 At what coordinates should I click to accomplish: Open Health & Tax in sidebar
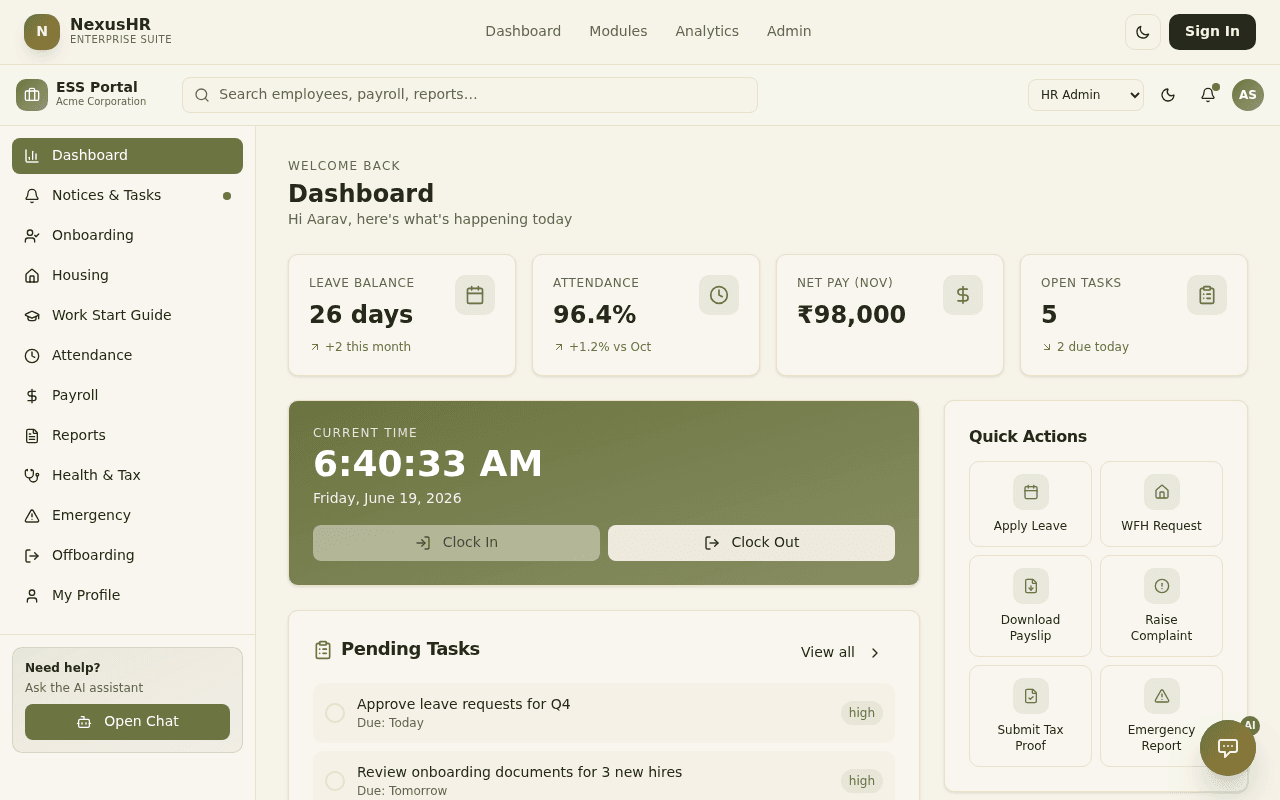click(127, 476)
